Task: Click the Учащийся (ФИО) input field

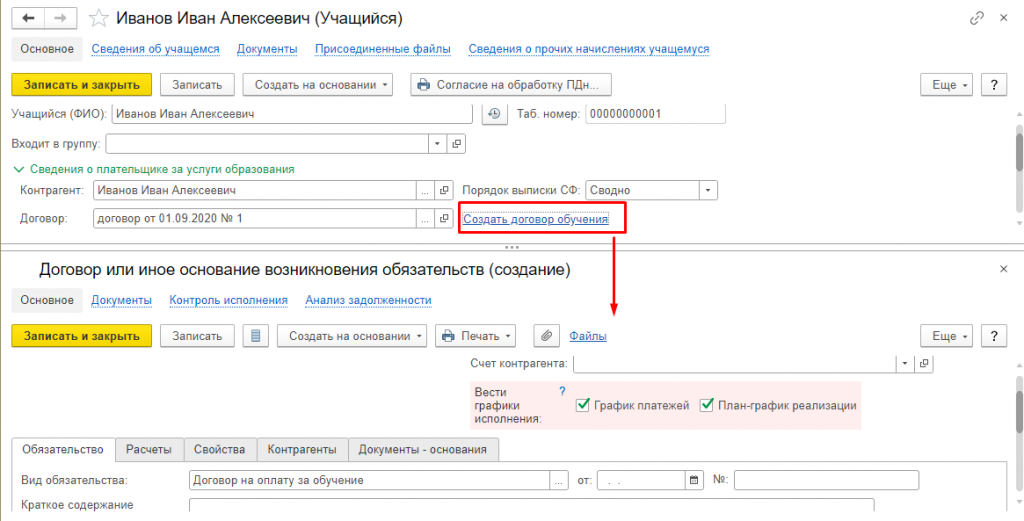Action: click(292, 114)
